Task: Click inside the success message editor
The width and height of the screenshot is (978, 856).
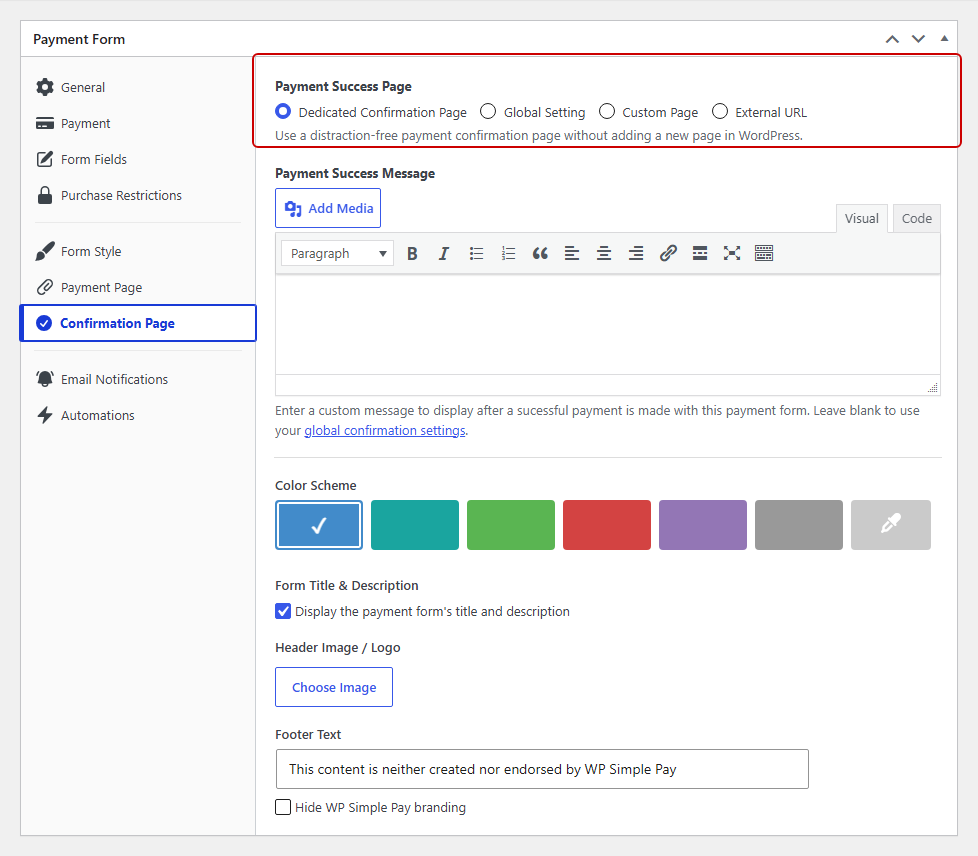Action: 608,324
